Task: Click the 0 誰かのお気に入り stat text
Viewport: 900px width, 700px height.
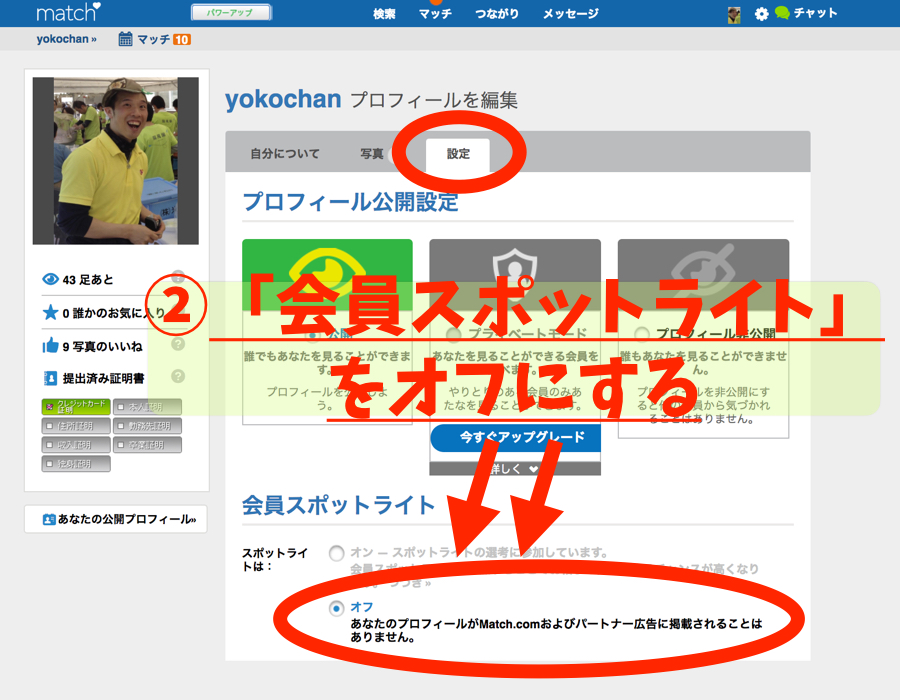Action: click(x=113, y=313)
